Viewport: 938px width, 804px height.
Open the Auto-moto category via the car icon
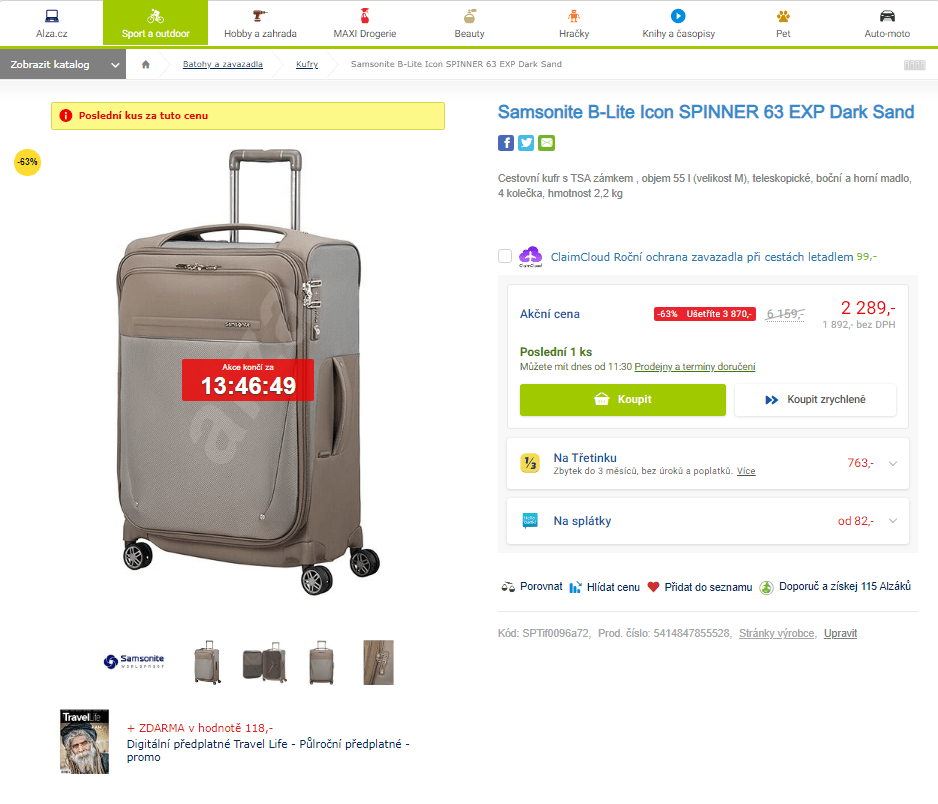pos(886,17)
